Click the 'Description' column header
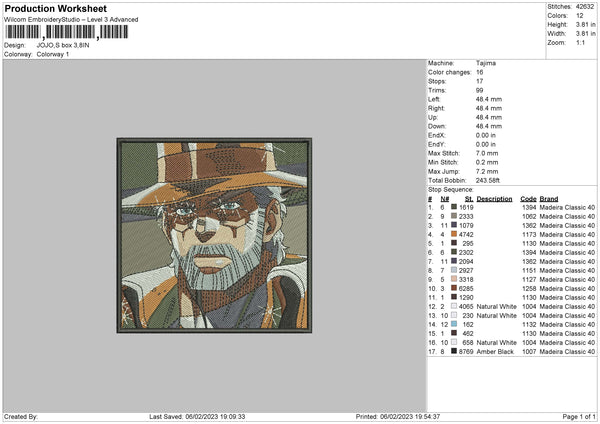The image size is (600, 424). (494, 199)
